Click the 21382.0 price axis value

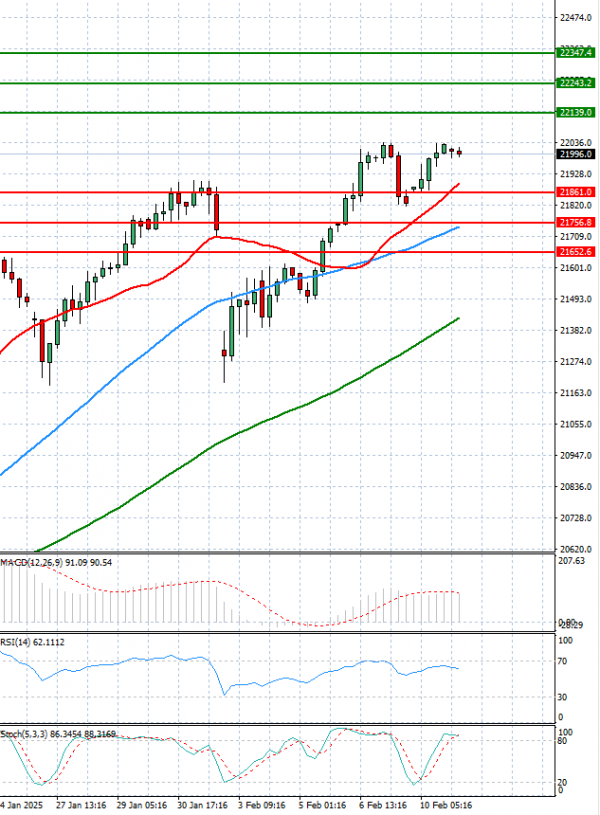pyautogui.click(x=576, y=331)
